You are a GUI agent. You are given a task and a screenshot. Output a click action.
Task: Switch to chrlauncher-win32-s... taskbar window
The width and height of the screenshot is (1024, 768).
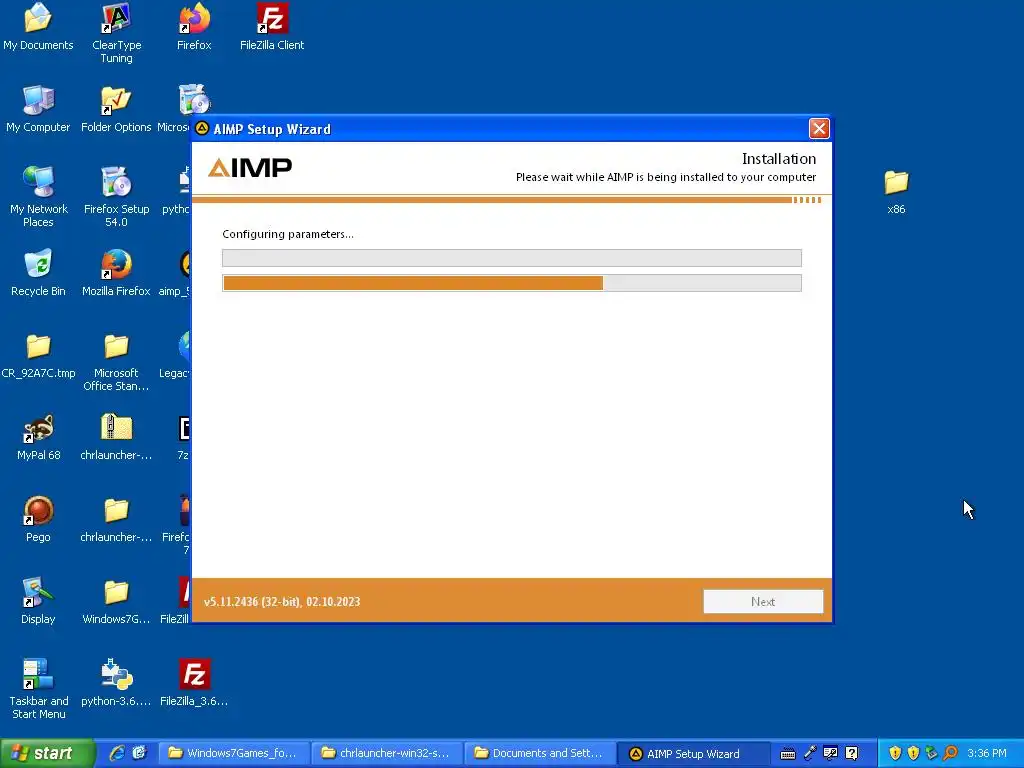coord(387,753)
